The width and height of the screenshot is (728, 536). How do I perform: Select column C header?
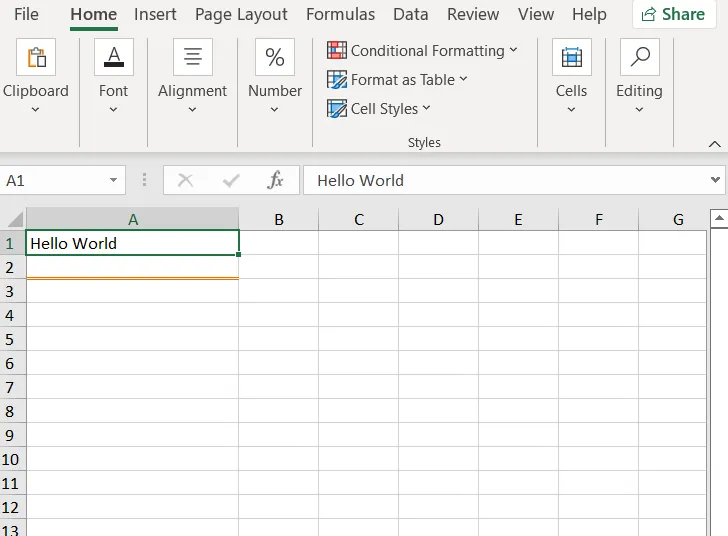coord(358,220)
